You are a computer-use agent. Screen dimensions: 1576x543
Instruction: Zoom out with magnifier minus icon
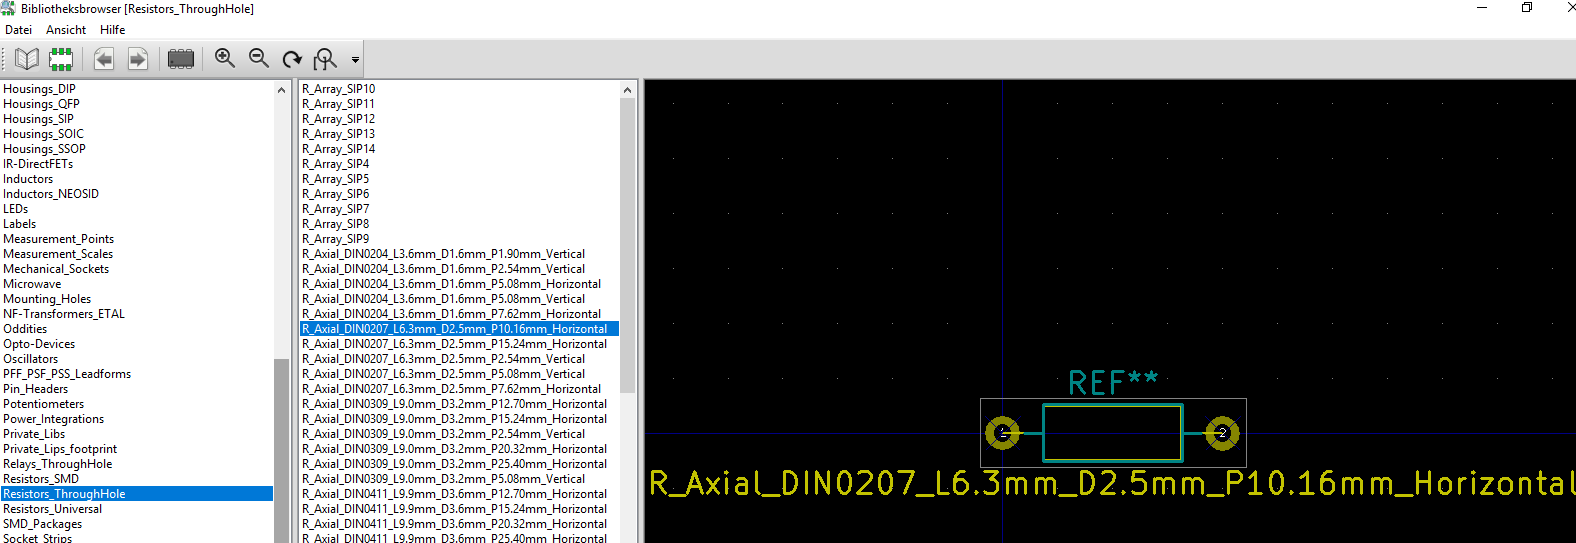point(259,59)
